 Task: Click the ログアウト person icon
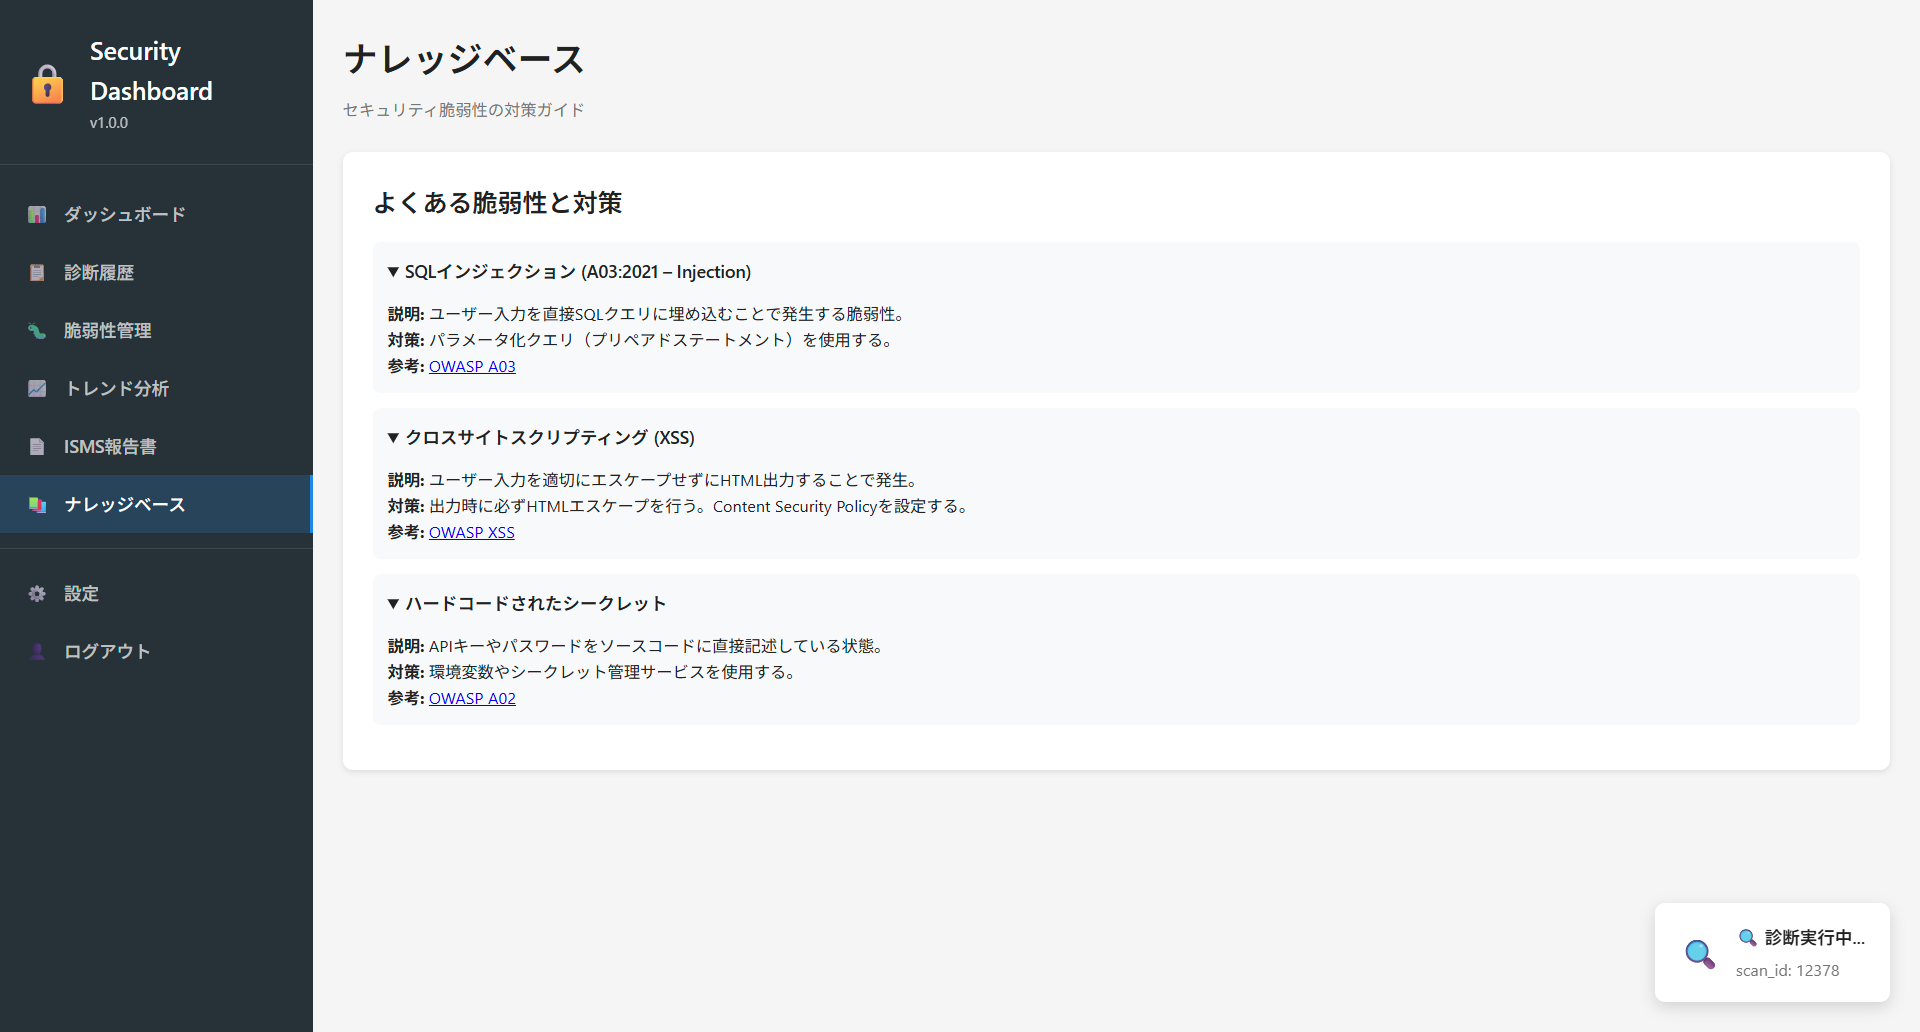tap(37, 651)
